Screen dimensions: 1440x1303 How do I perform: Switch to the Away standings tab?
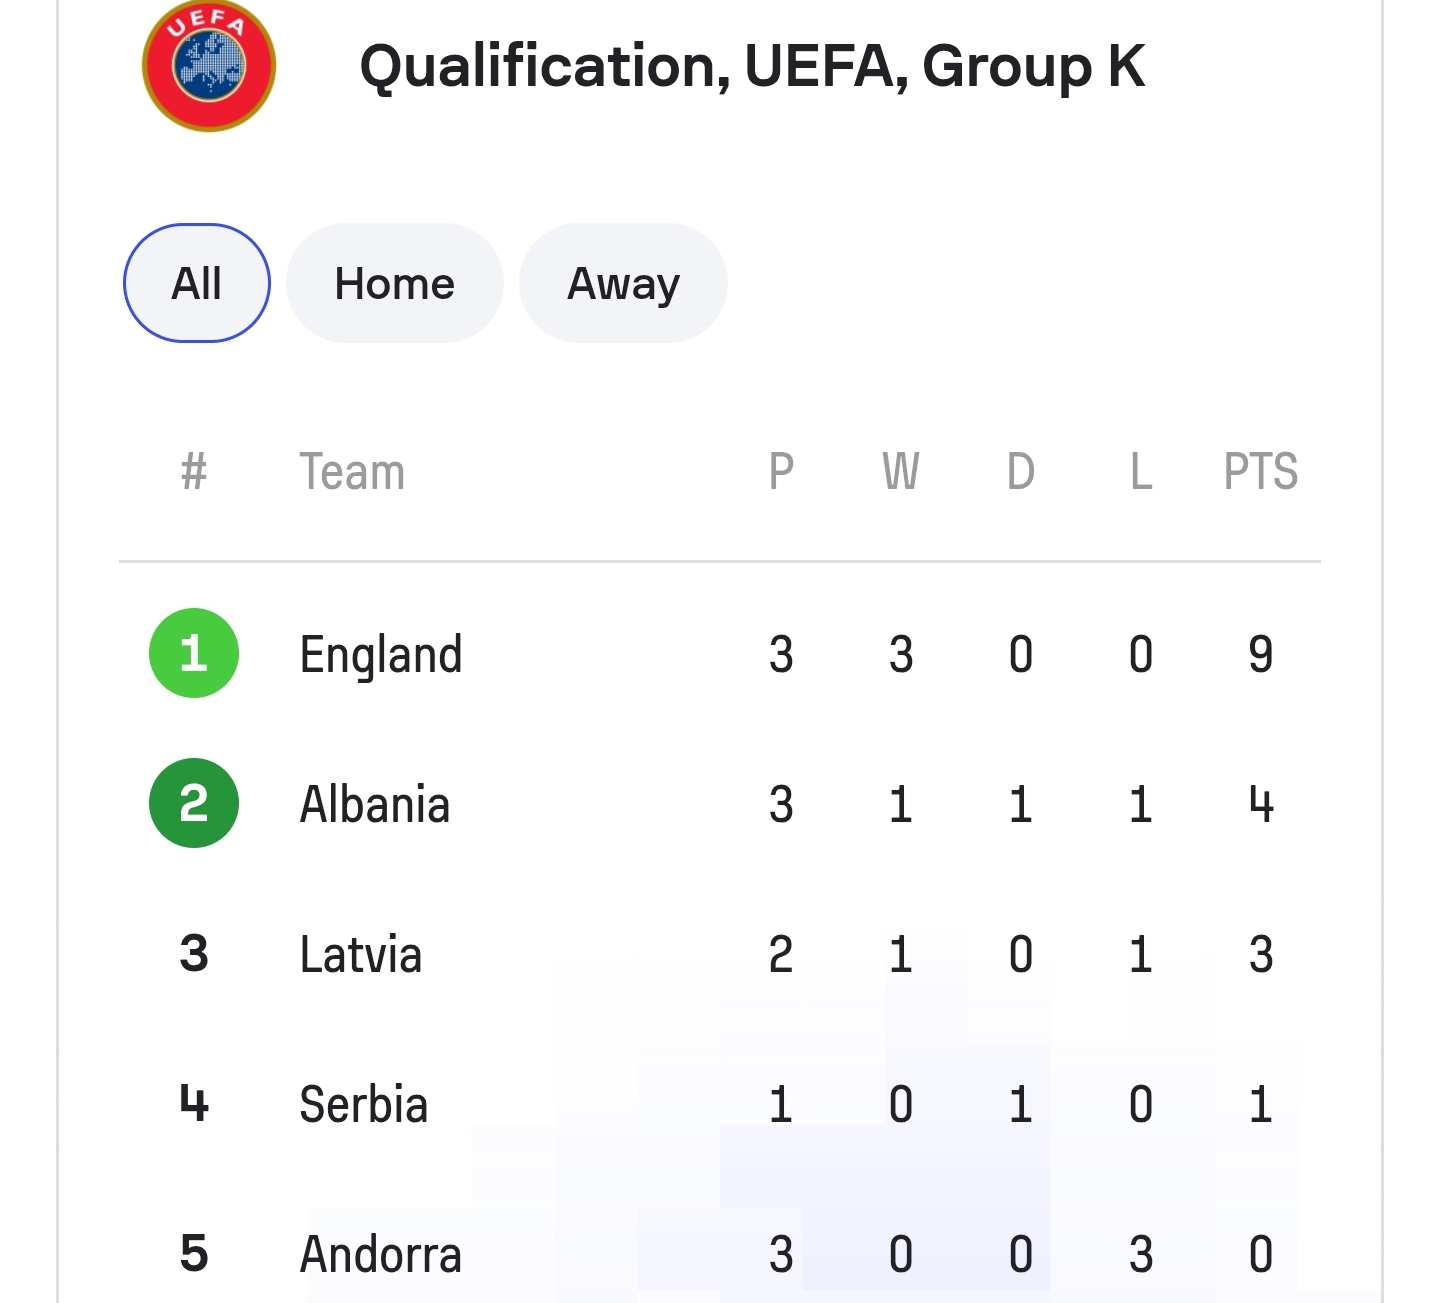tap(623, 283)
